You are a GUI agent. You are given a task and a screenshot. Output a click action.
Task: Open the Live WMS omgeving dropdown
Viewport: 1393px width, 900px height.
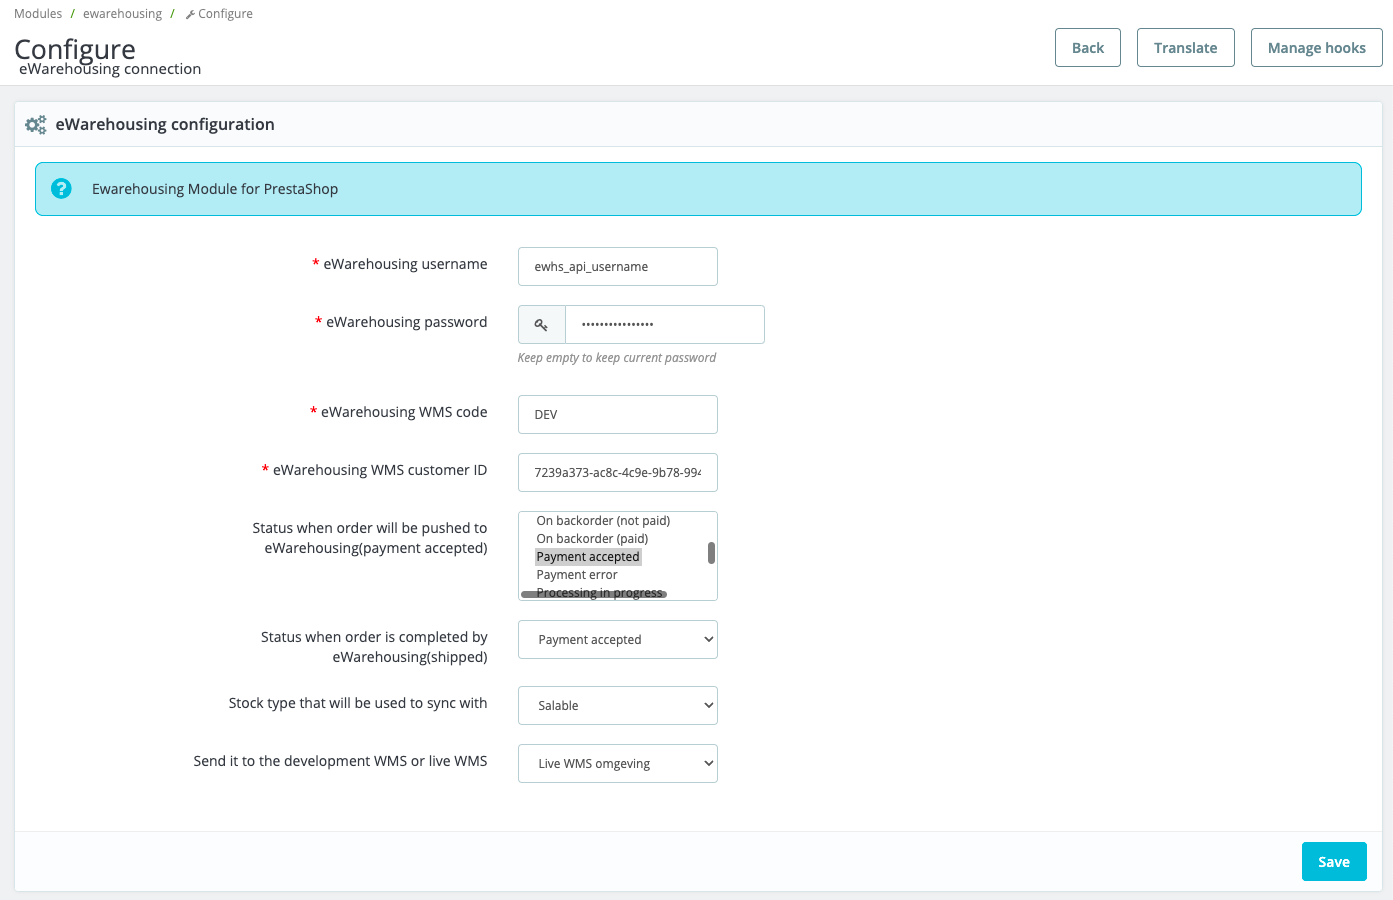(x=617, y=763)
